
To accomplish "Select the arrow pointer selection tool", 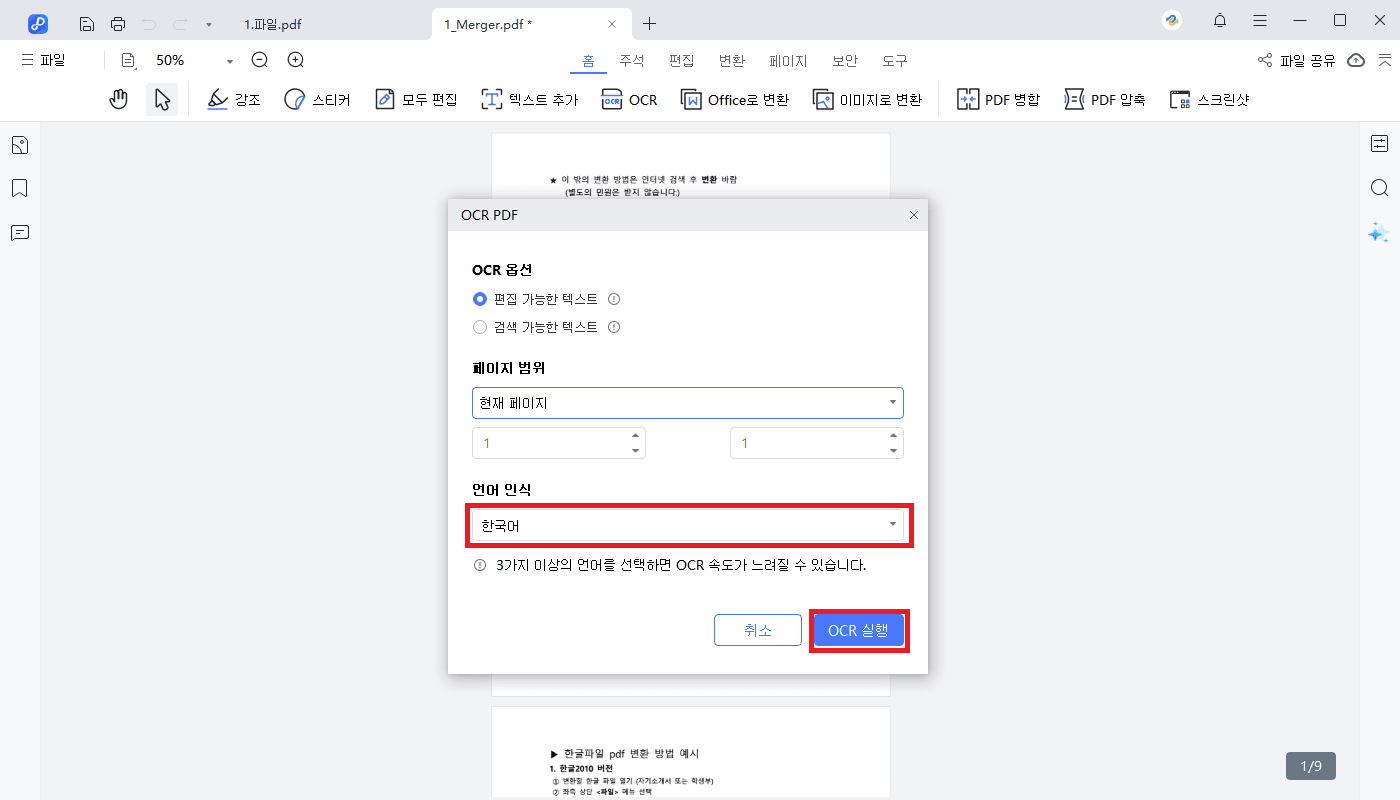I will click(x=162, y=99).
